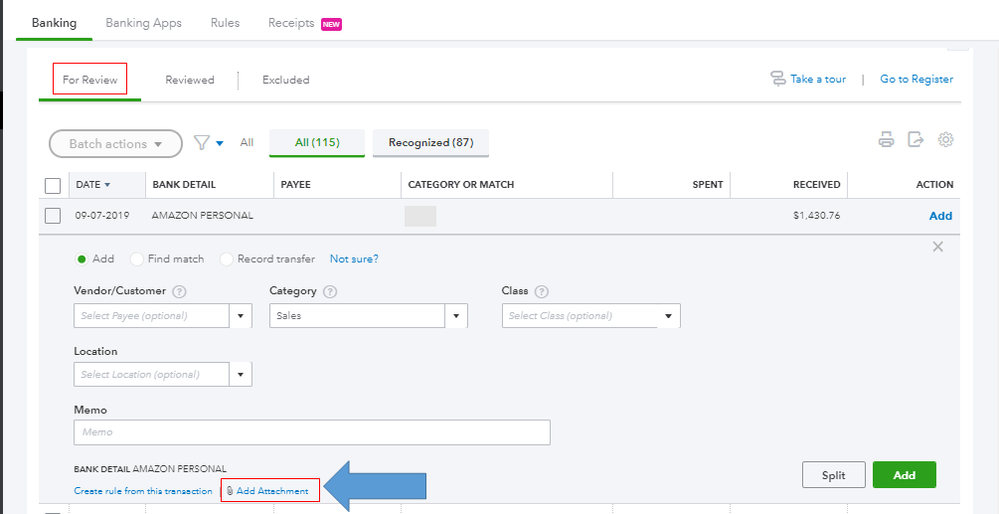
Task: Tick the Amazon Personal row checkbox
Action: (x=53, y=216)
